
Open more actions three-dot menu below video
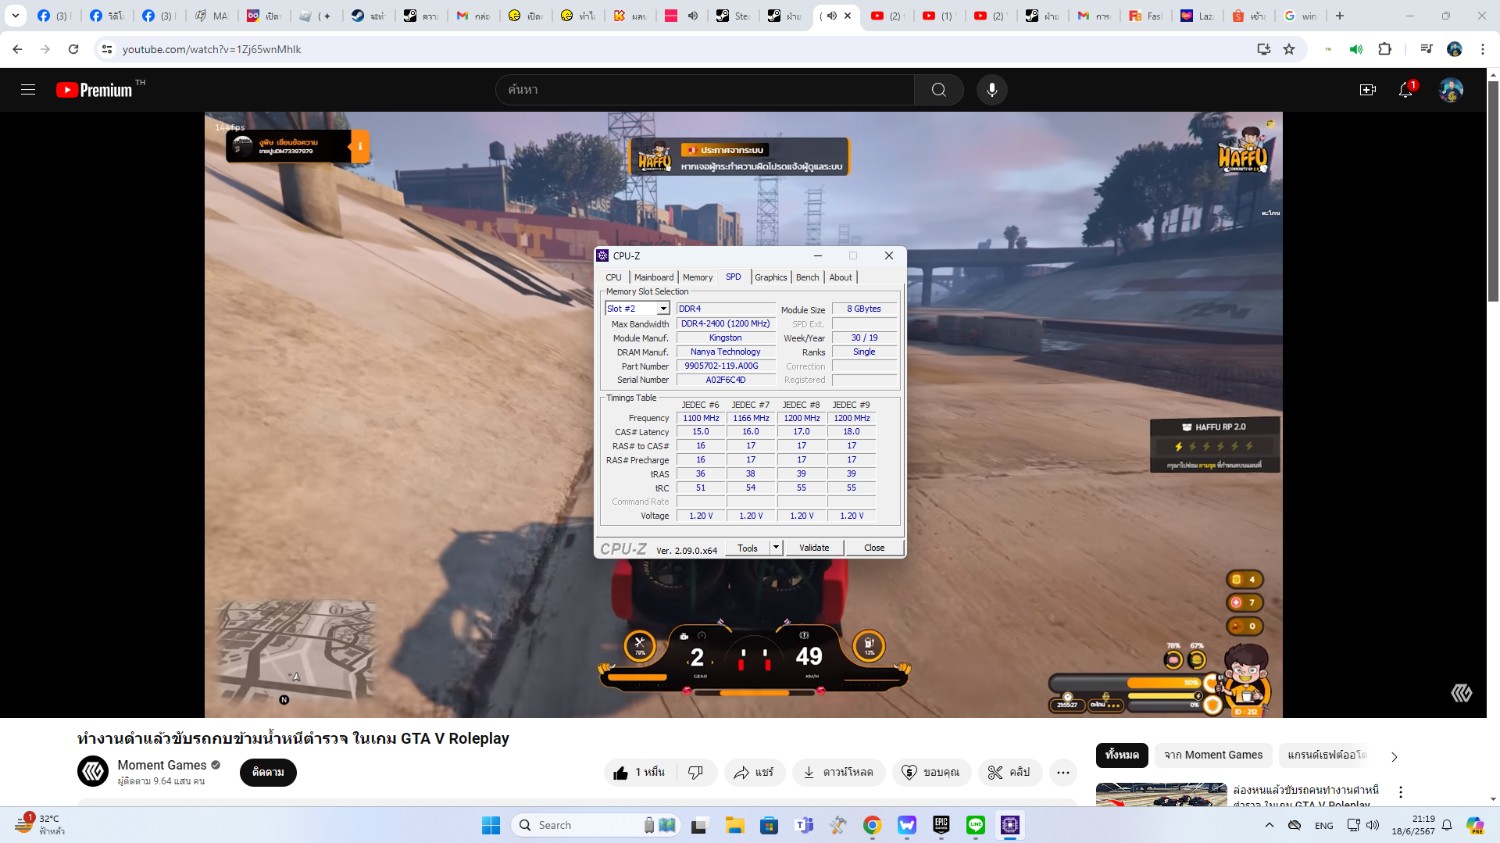pyautogui.click(x=1063, y=772)
